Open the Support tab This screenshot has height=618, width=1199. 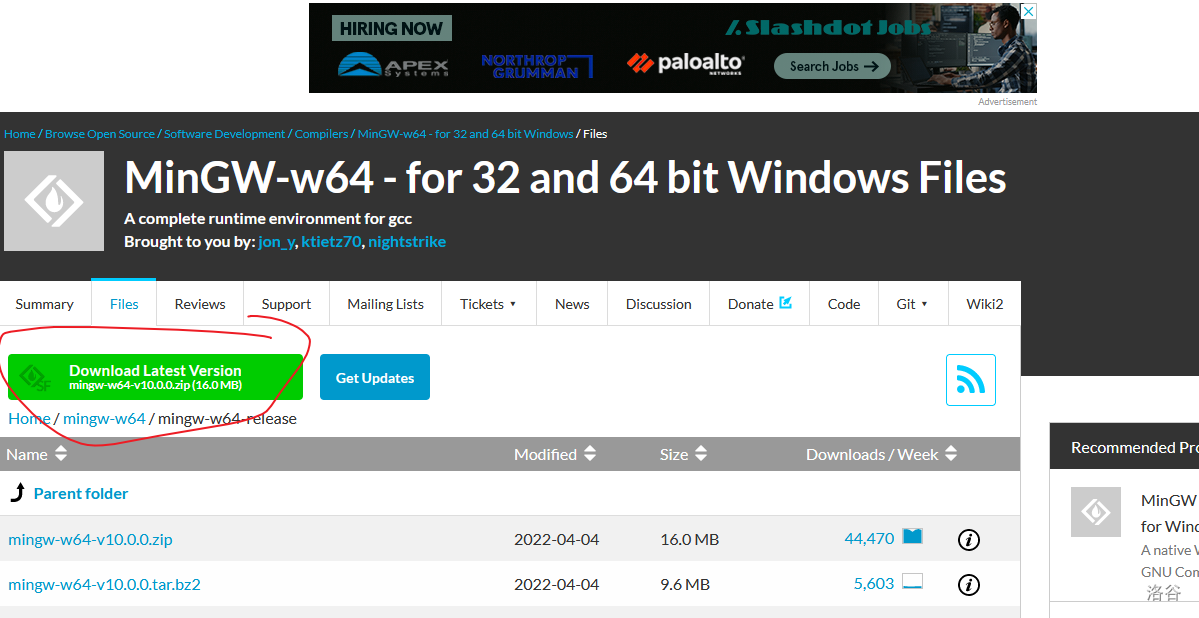pos(286,304)
